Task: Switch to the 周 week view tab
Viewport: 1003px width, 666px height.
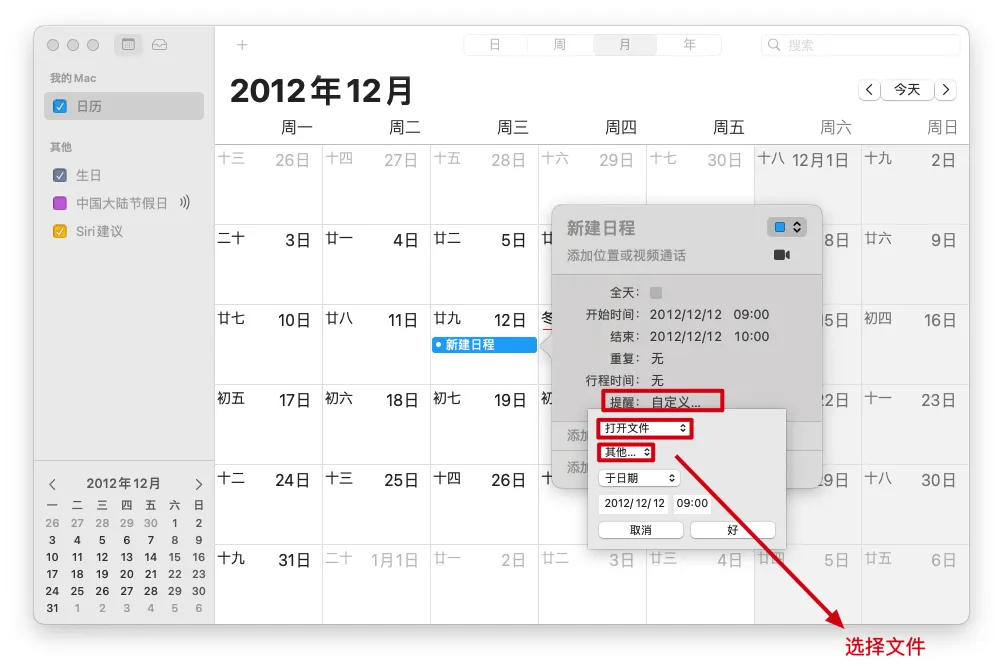Action: (x=560, y=45)
